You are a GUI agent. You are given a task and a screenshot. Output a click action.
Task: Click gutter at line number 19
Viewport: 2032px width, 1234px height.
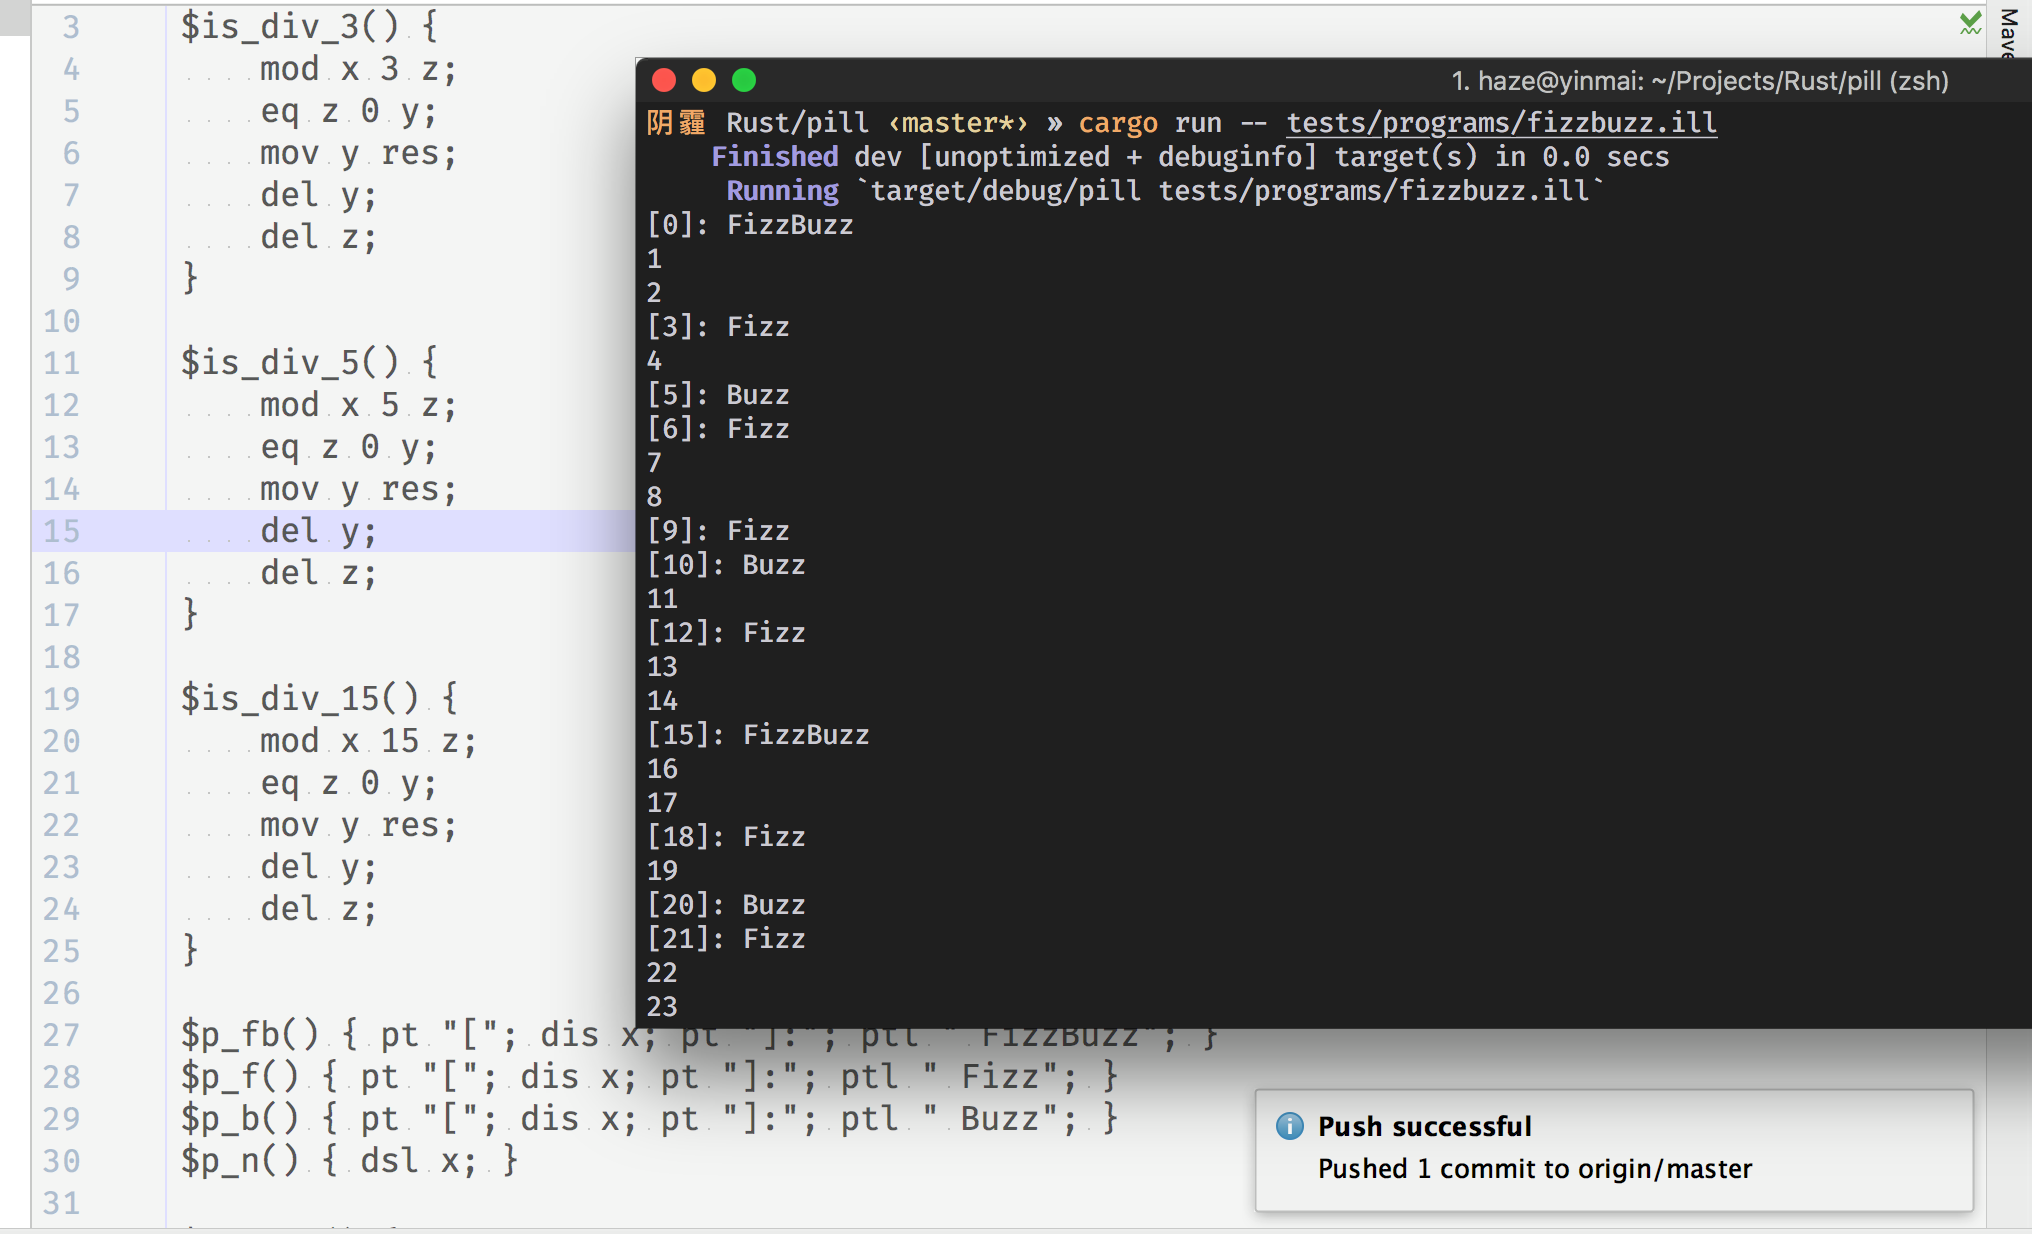61,699
